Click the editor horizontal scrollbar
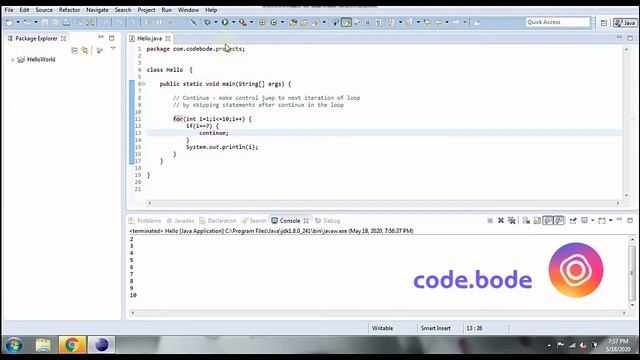This screenshot has height=360, width=640. pyautogui.click(x=384, y=203)
